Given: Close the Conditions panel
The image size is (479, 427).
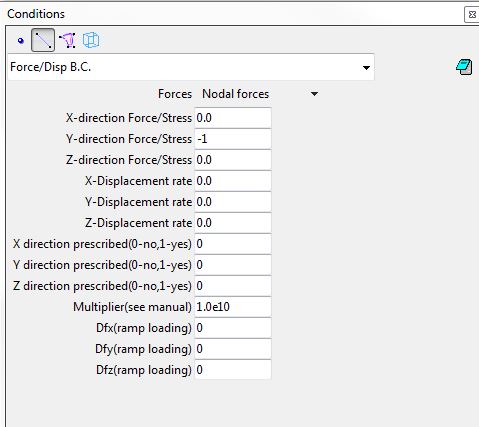Looking at the screenshot, I should coord(472,15).
